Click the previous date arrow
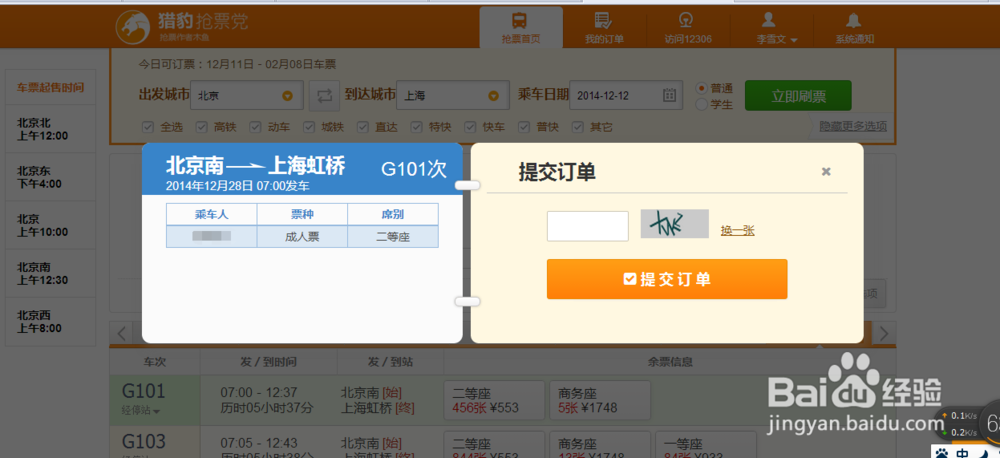 coord(122,332)
